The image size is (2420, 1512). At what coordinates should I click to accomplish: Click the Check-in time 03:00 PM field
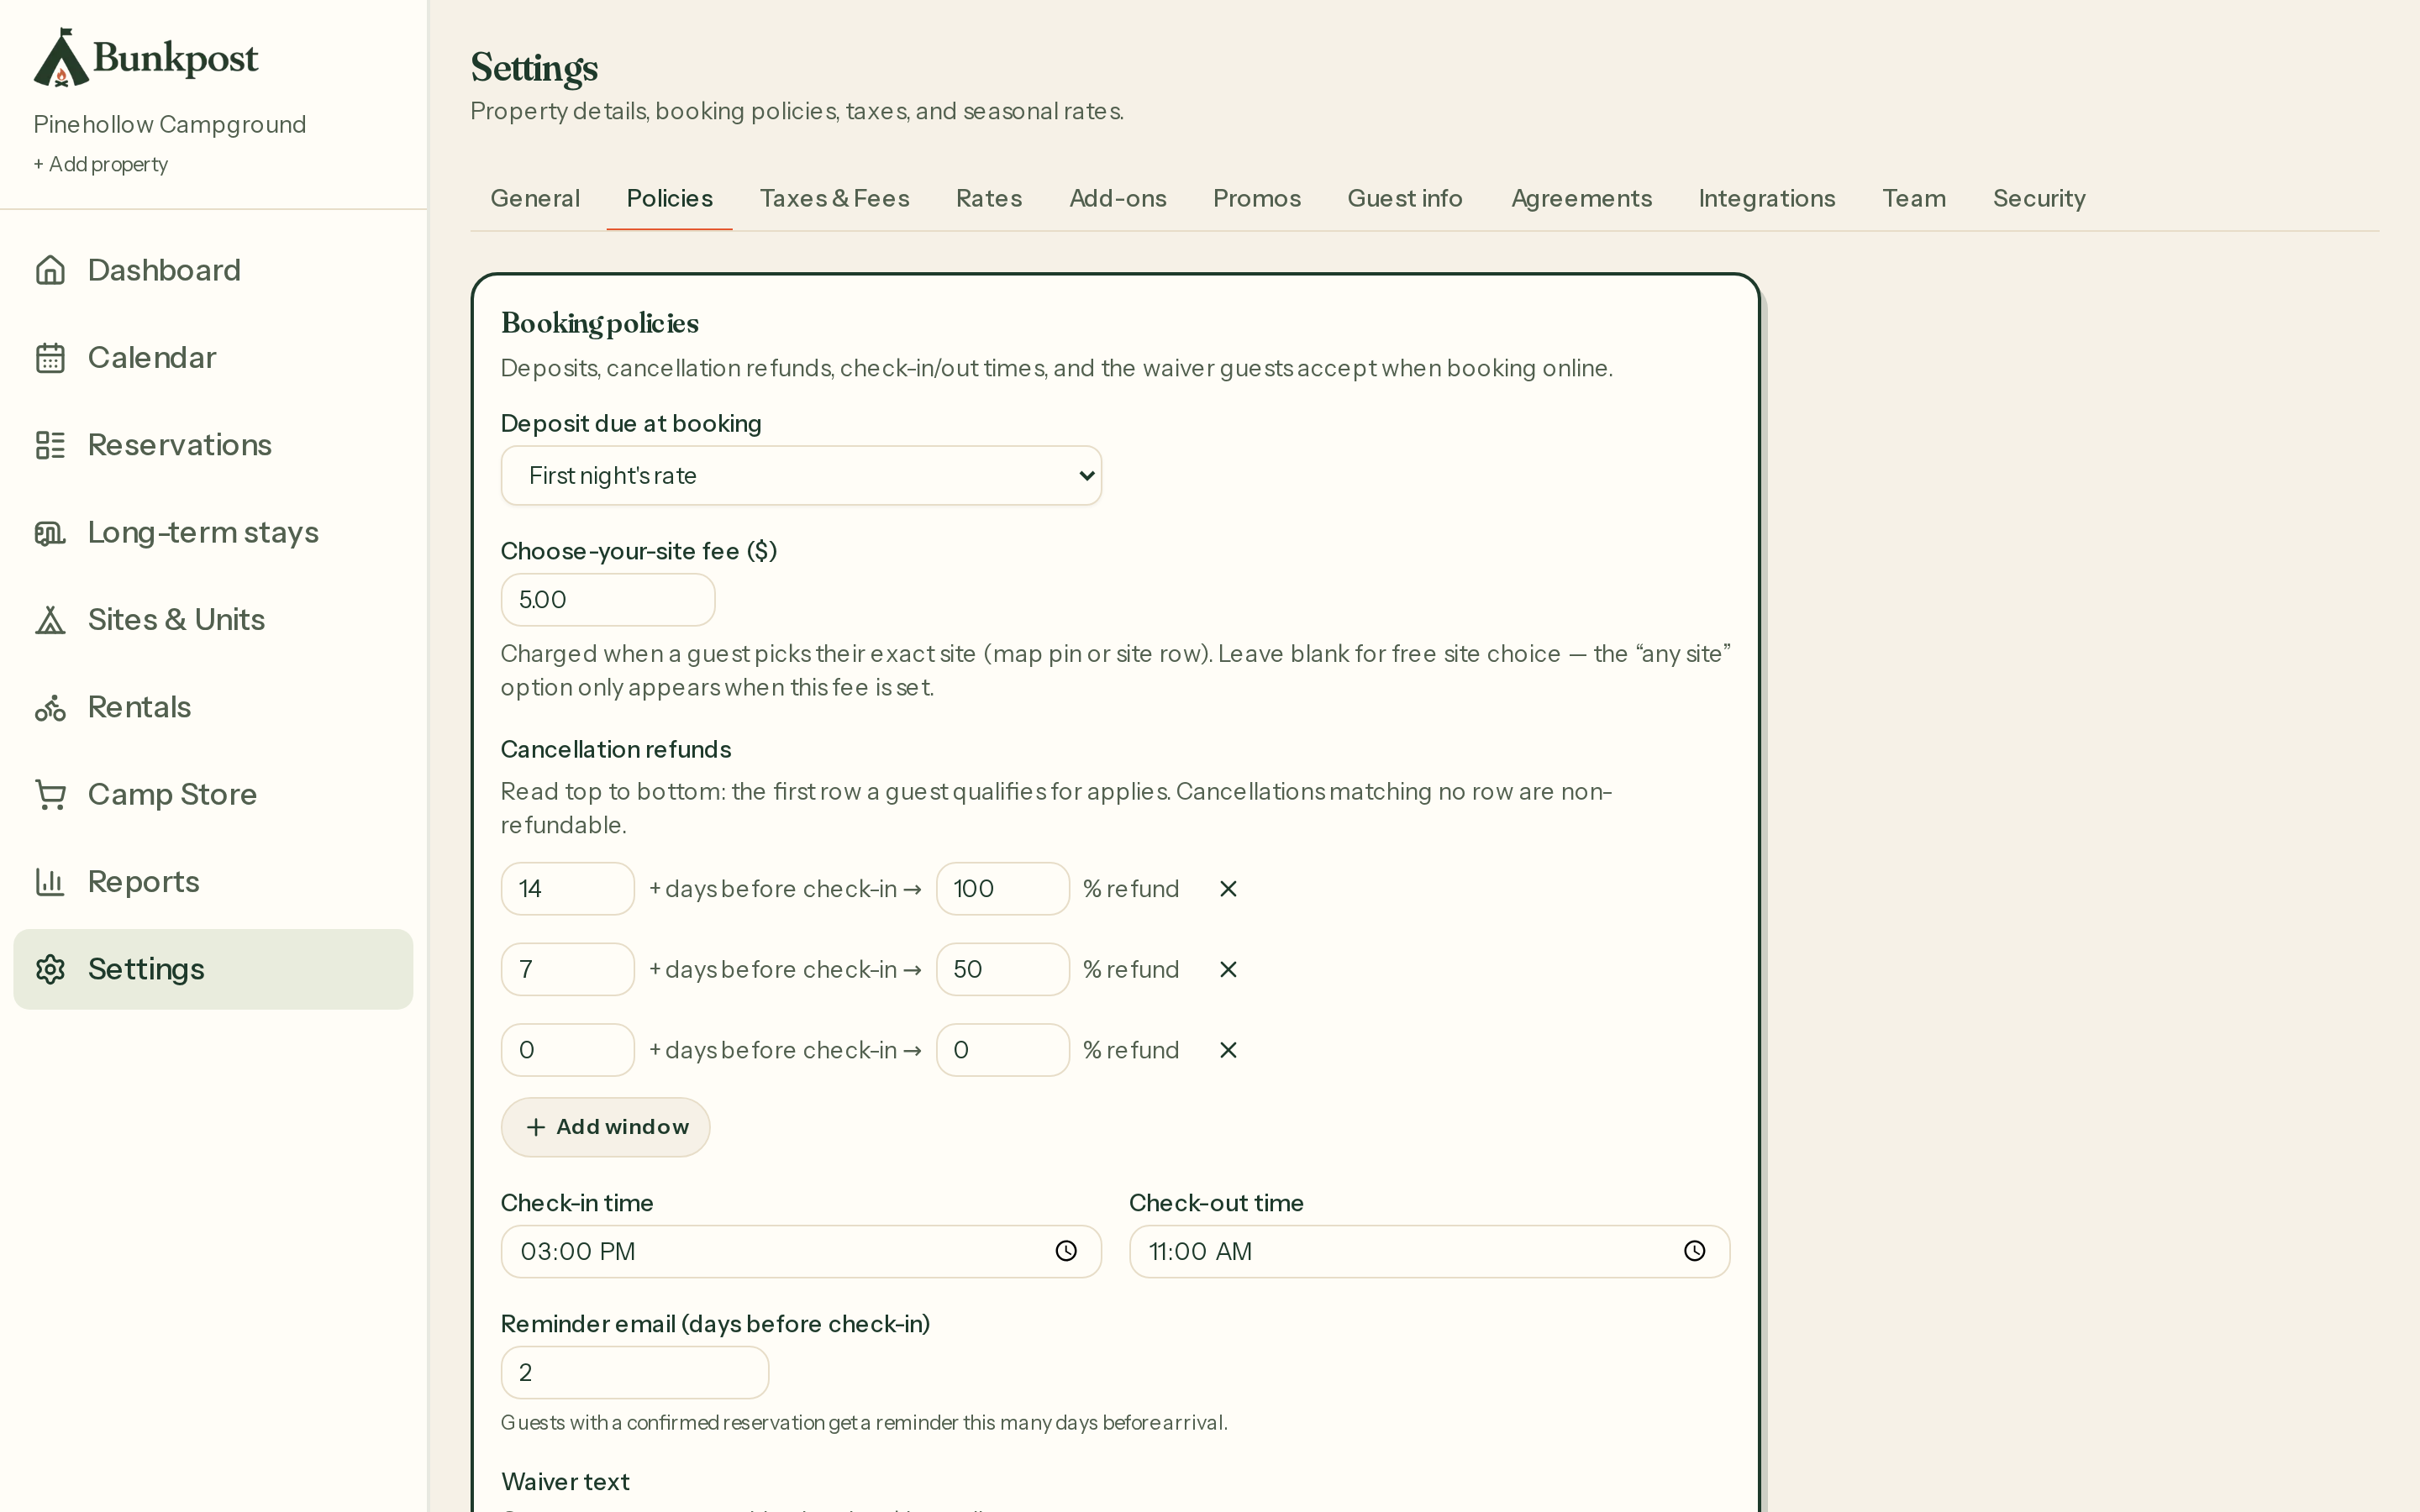pos(801,1251)
